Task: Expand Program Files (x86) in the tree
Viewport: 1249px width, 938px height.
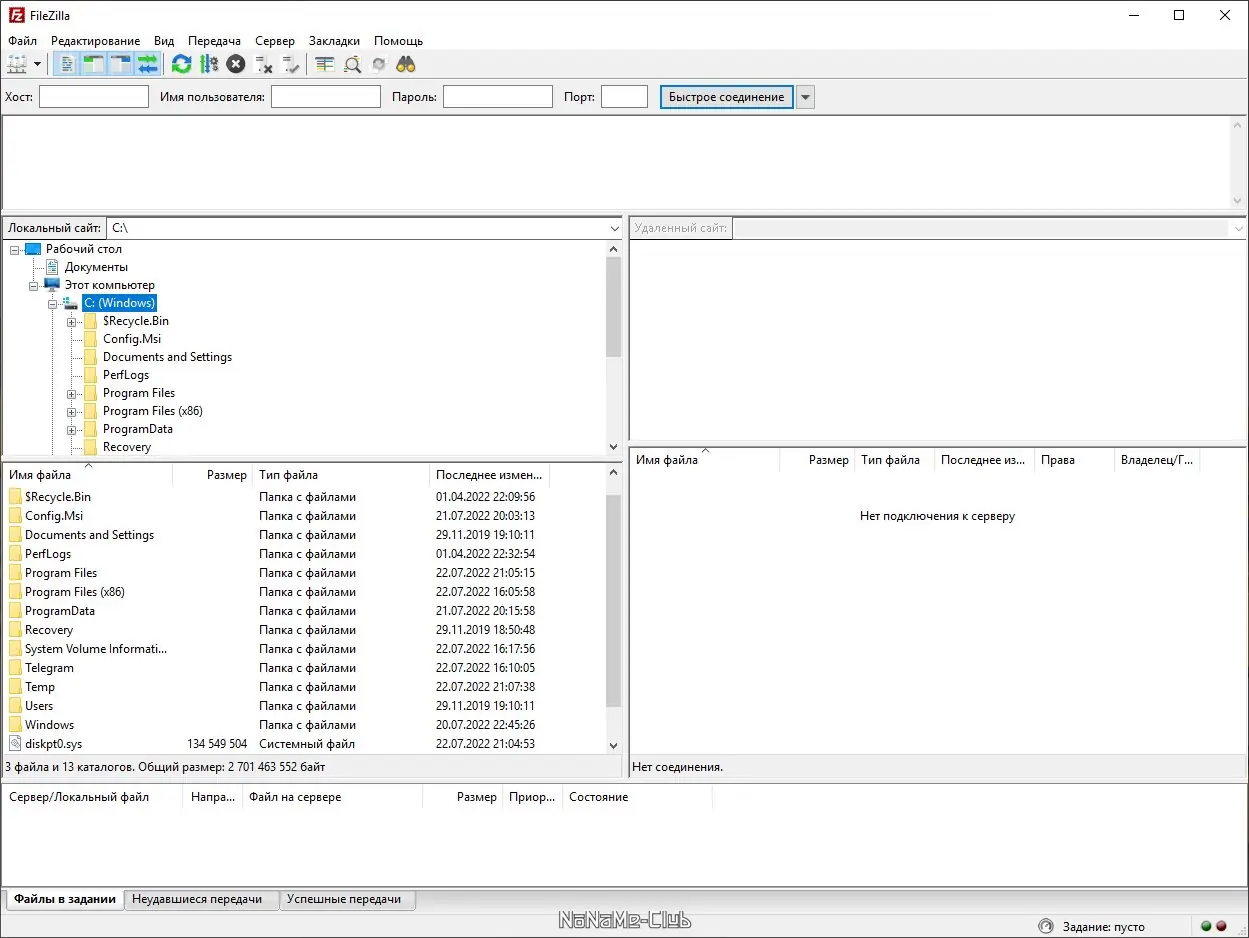Action: click(x=71, y=411)
